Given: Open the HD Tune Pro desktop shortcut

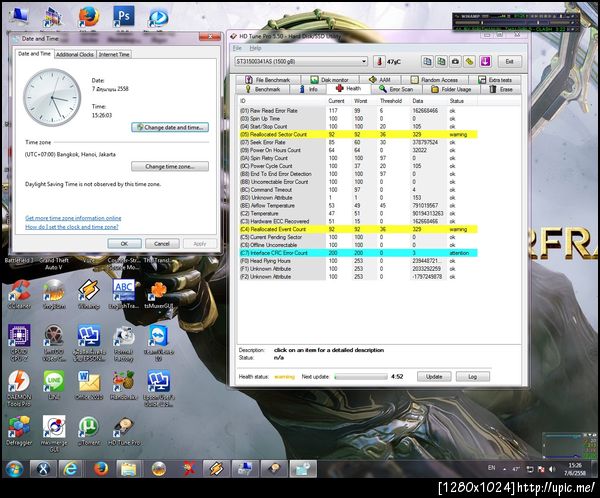Looking at the screenshot, I should pos(124,431).
